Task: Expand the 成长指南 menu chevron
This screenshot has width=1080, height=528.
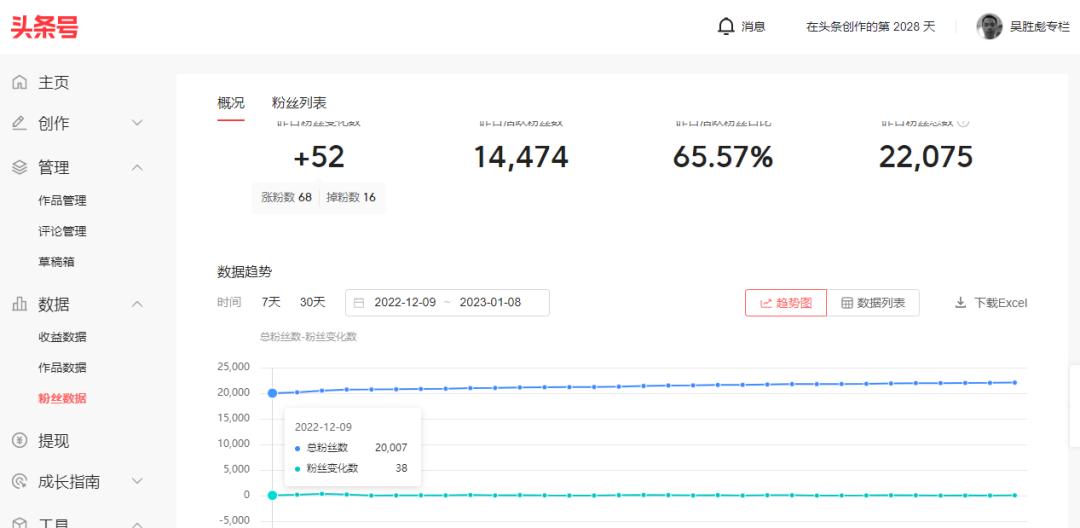Action: (x=138, y=481)
